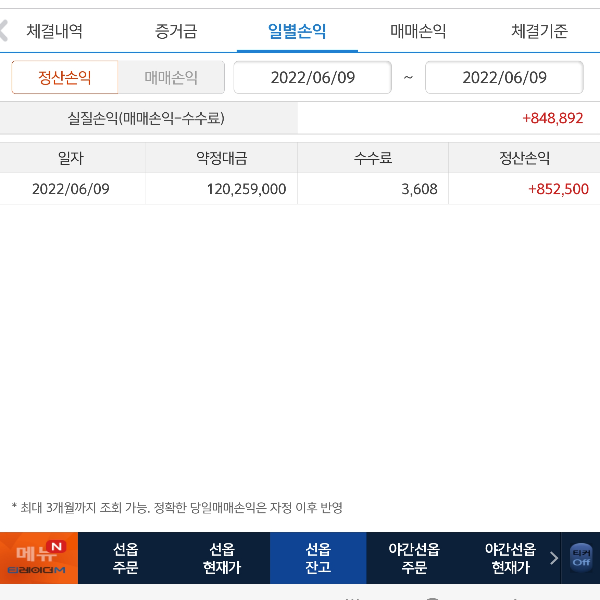Select the 정산손익 toggle option
This screenshot has width=600, height=600.
[x=64, y=77]
